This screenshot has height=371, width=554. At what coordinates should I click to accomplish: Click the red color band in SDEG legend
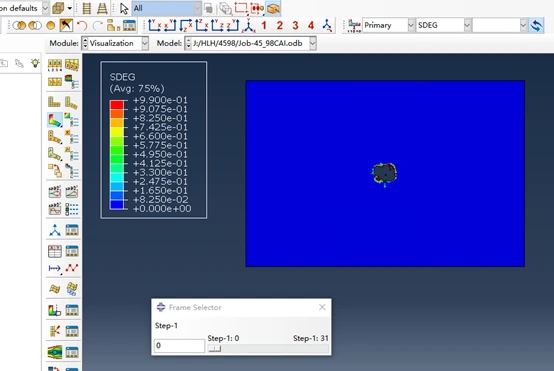(x=117, y=105)
